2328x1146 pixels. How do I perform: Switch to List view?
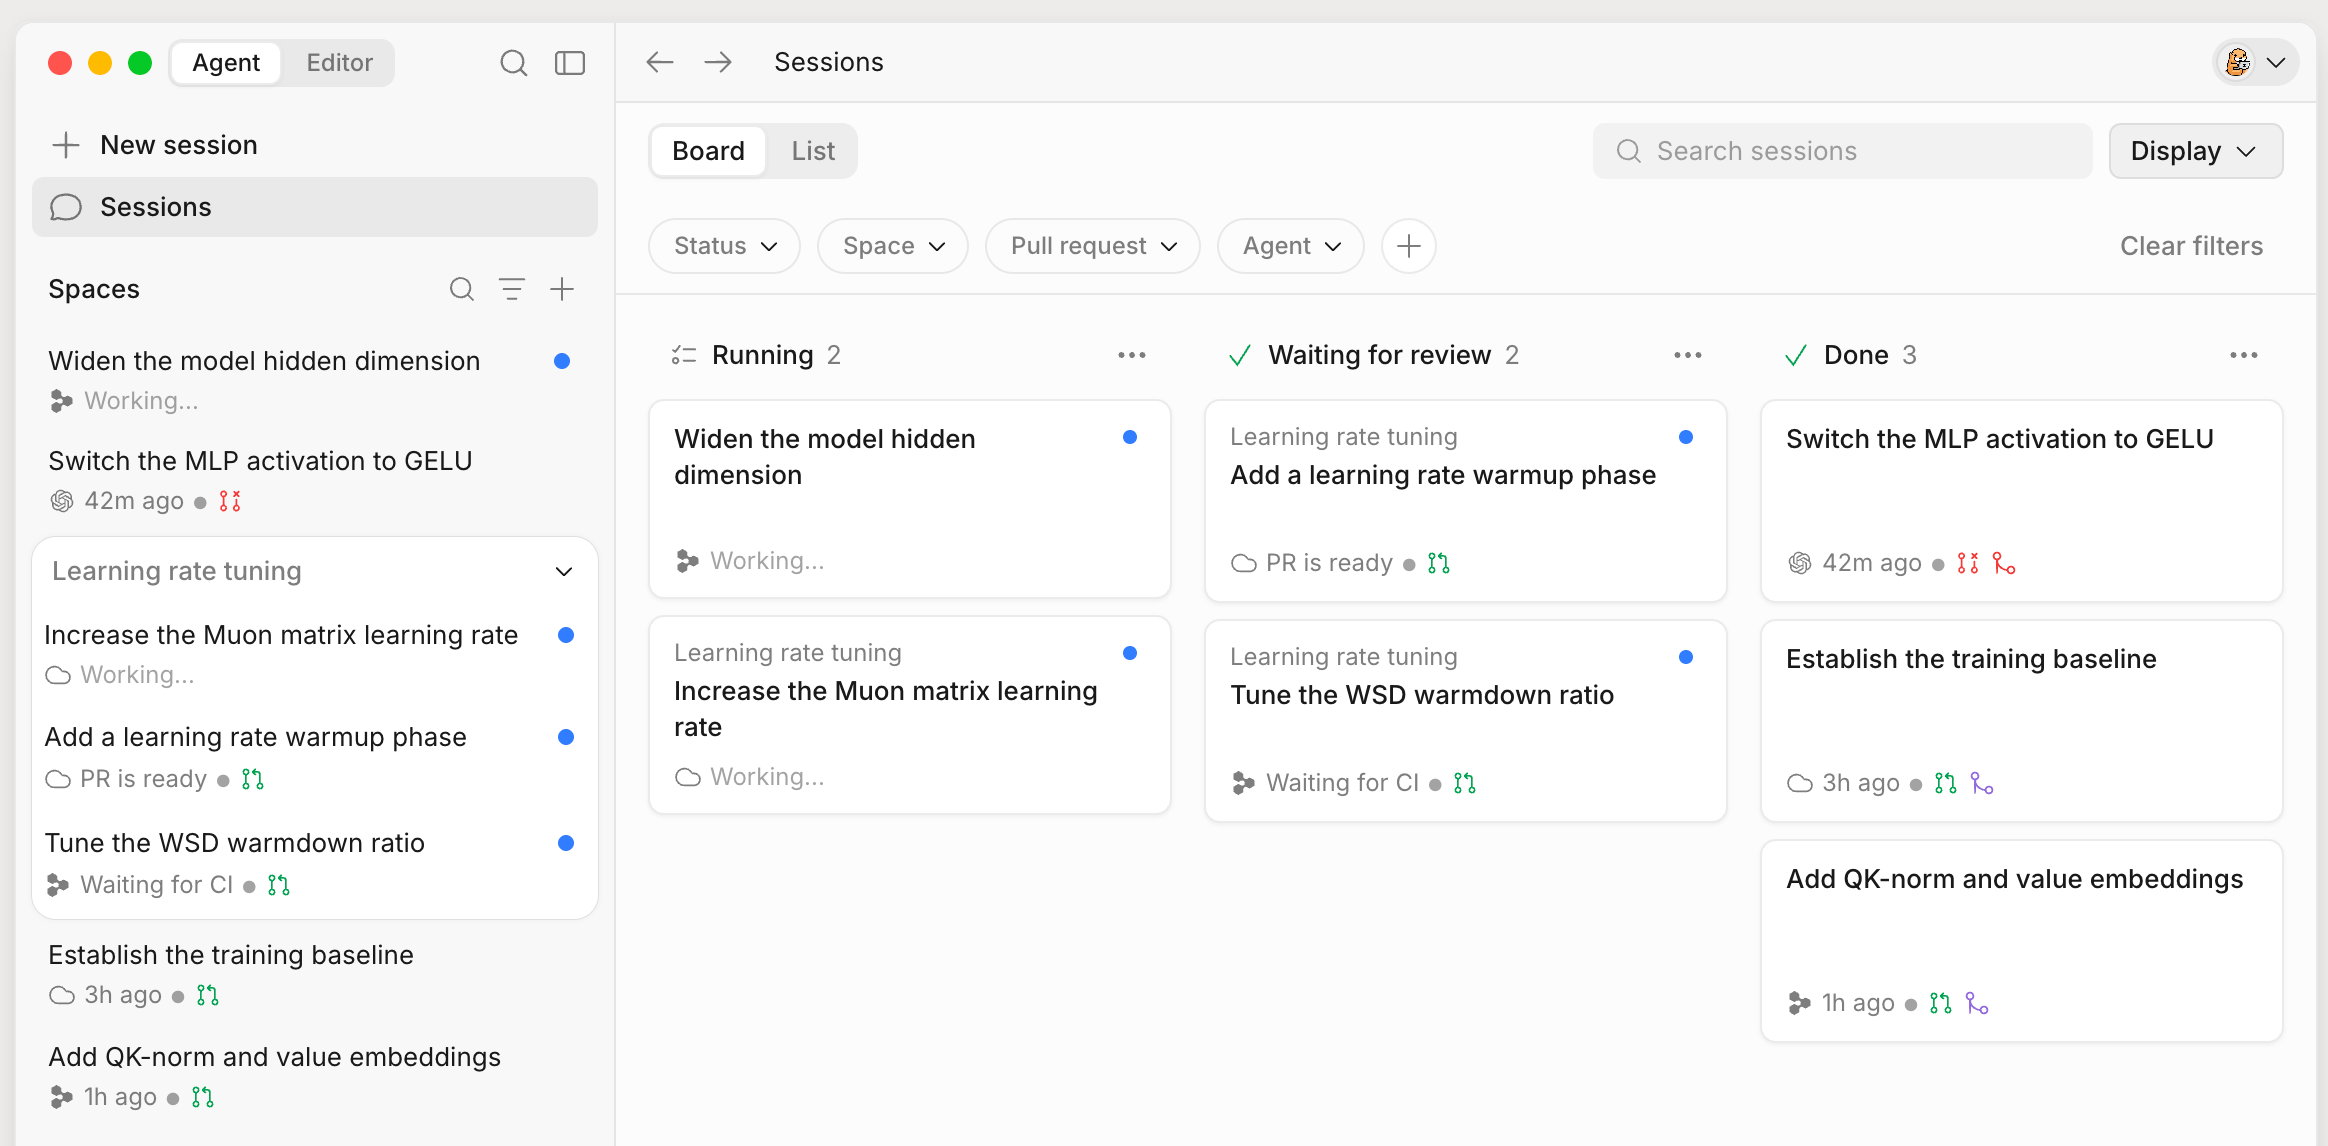(x=812, y=151)
